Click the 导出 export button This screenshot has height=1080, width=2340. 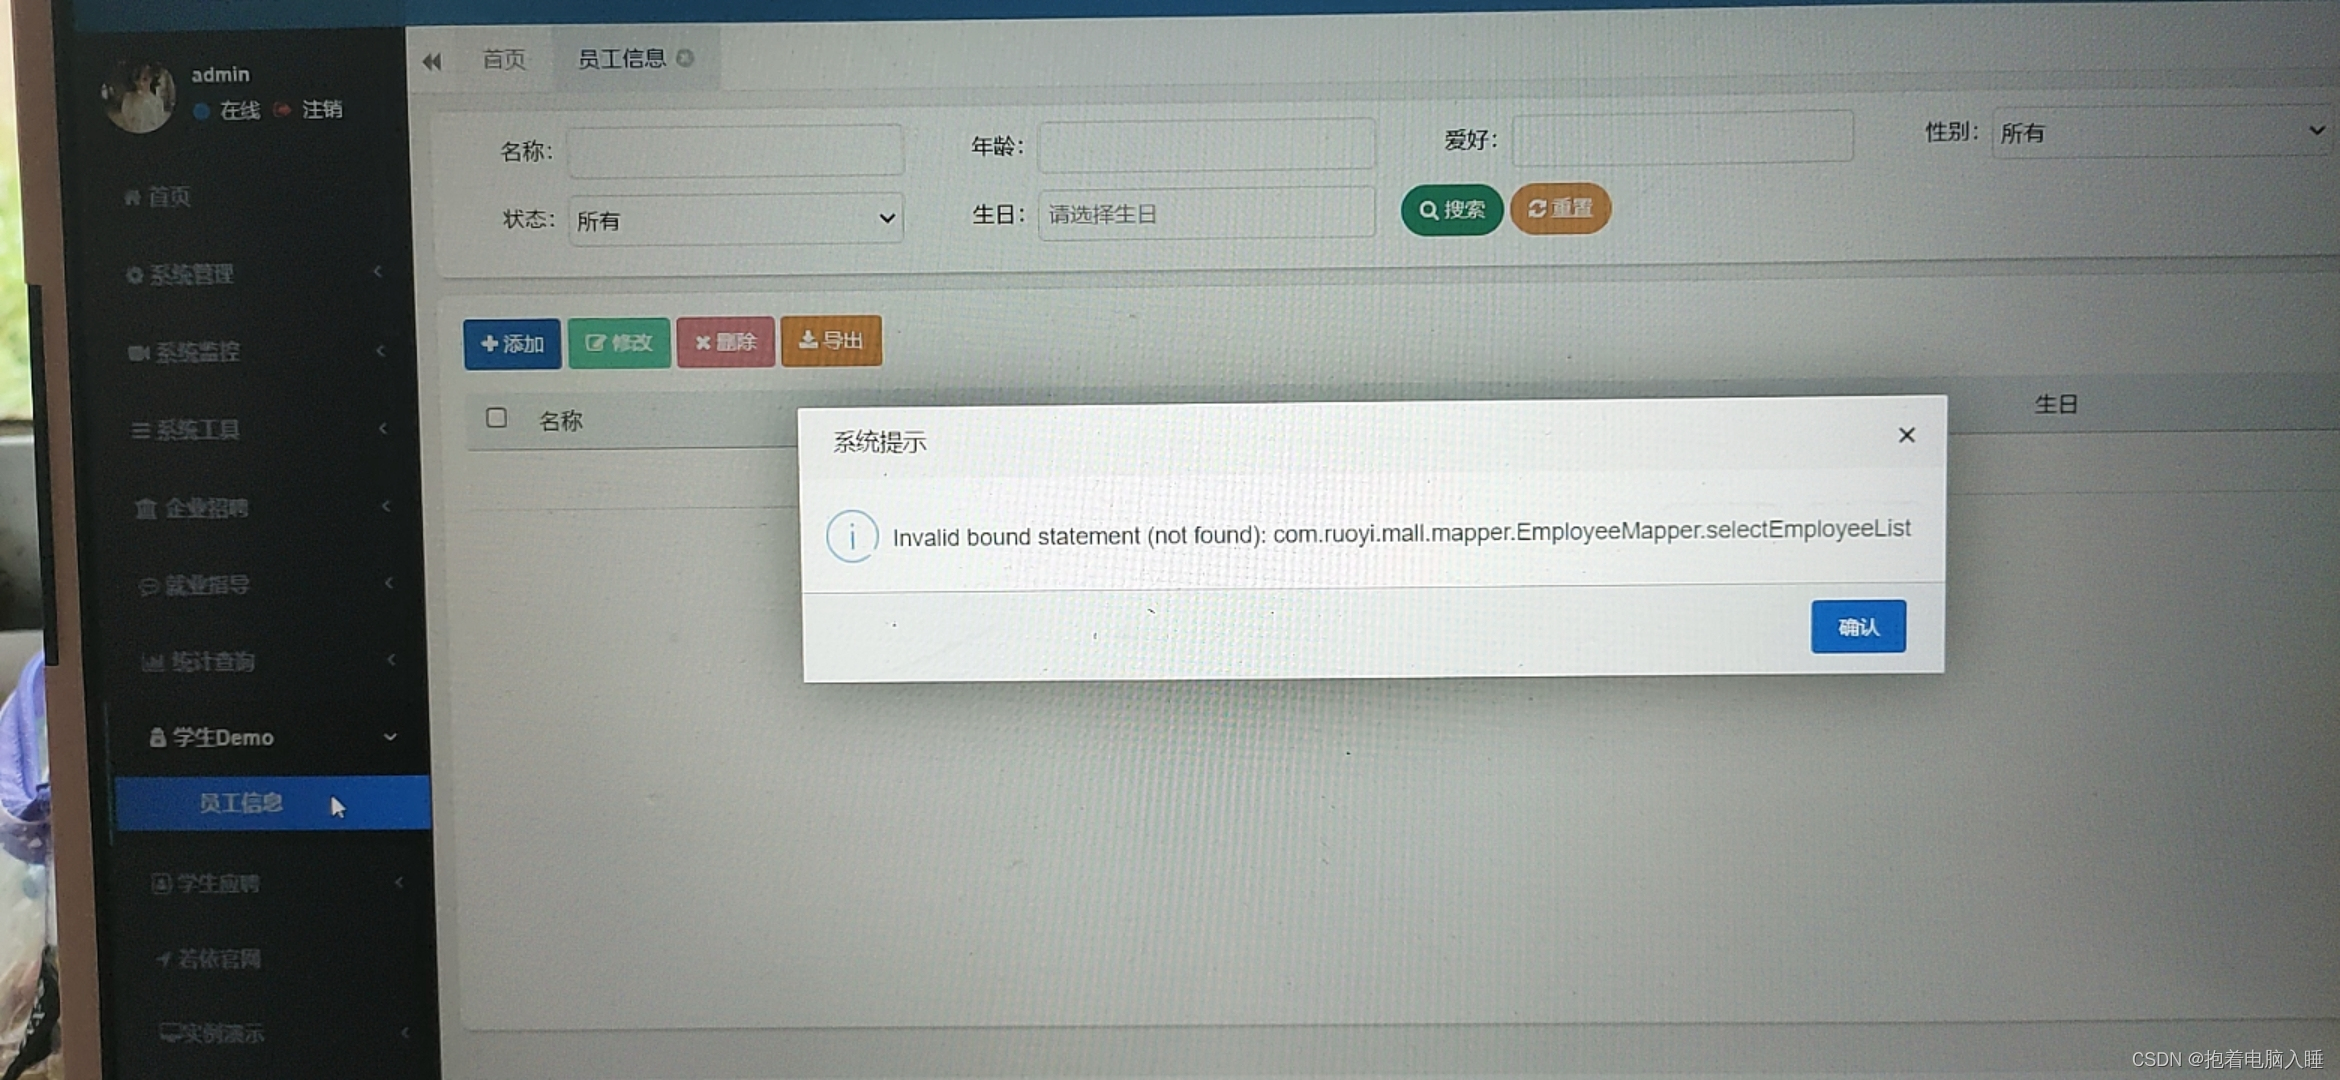(831, 341)
